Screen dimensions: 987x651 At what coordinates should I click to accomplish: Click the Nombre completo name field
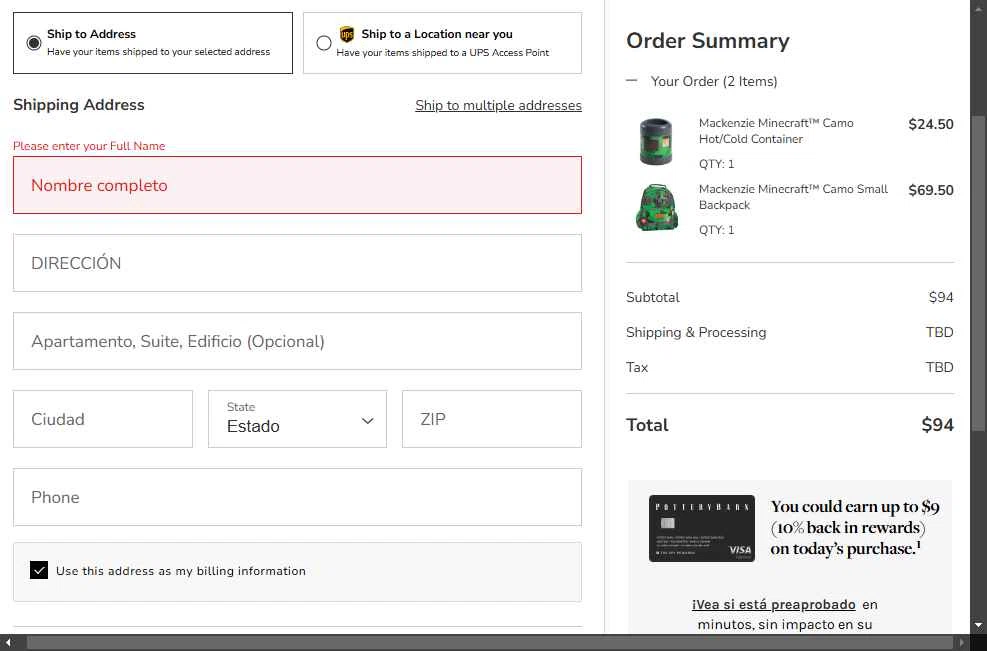point(297,185)
